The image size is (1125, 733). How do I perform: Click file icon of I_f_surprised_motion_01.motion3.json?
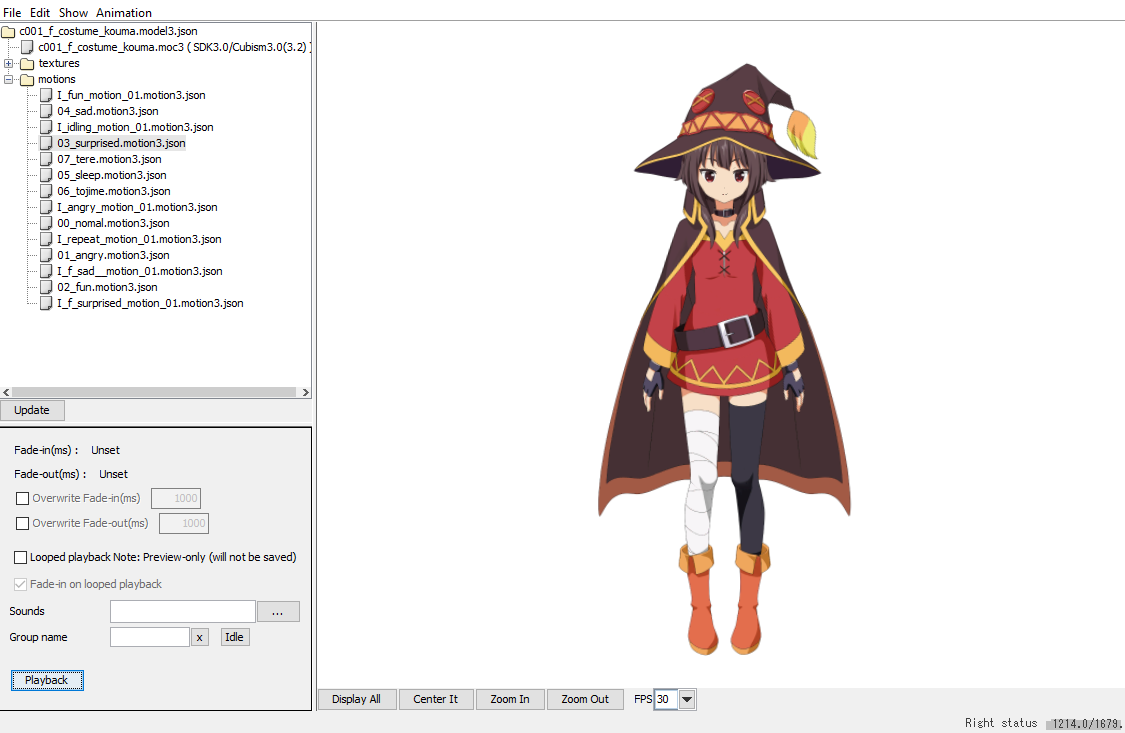[x=47, y=303]
